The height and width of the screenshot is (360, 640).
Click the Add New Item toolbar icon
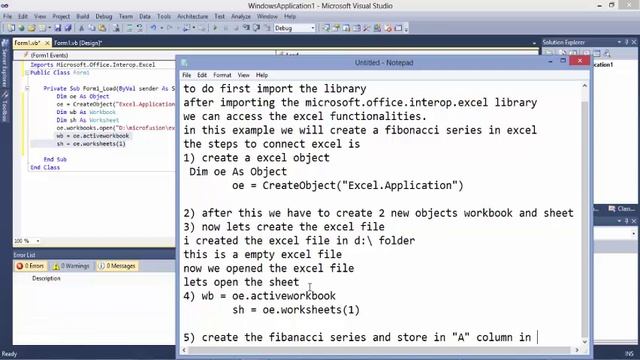42,28
